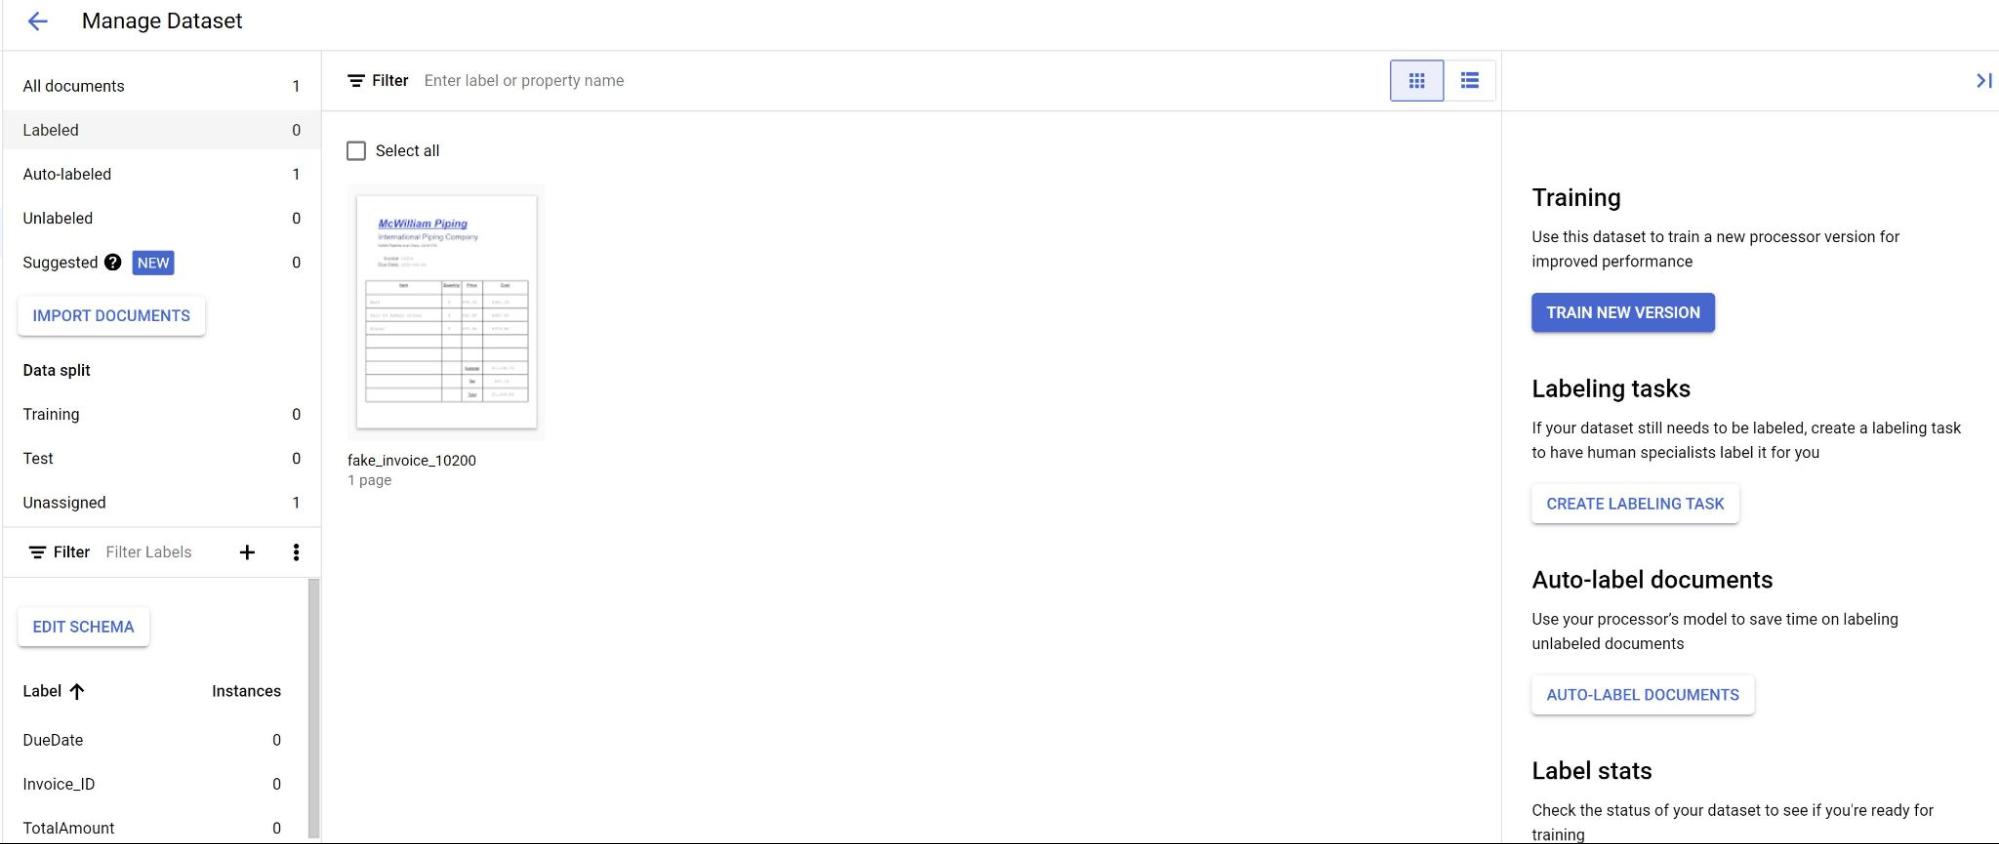The width and height of the screenshot is (1999, 844).
Task: Sort labels using the Label arrow
Action: [77, 691]
